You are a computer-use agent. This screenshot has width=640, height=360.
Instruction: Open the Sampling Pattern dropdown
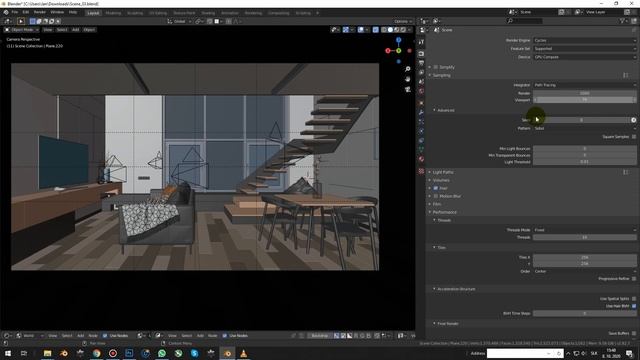584,128
